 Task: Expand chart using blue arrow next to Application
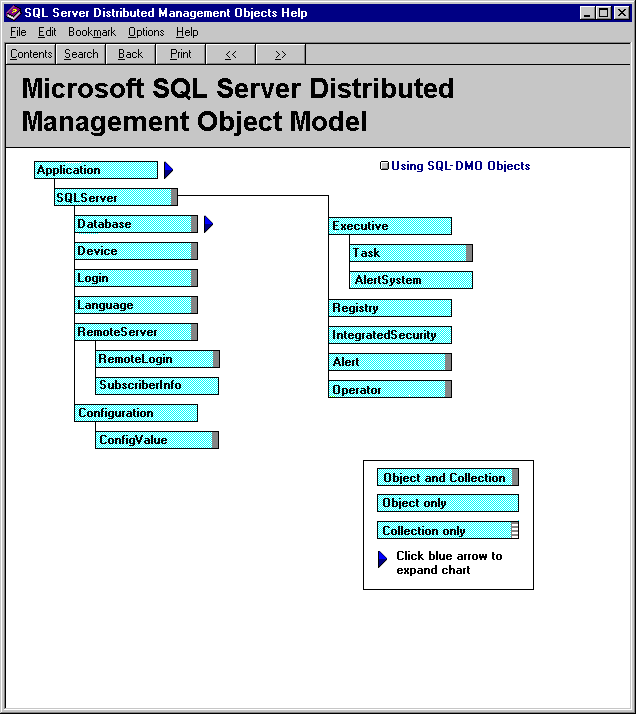pos(169,170)
